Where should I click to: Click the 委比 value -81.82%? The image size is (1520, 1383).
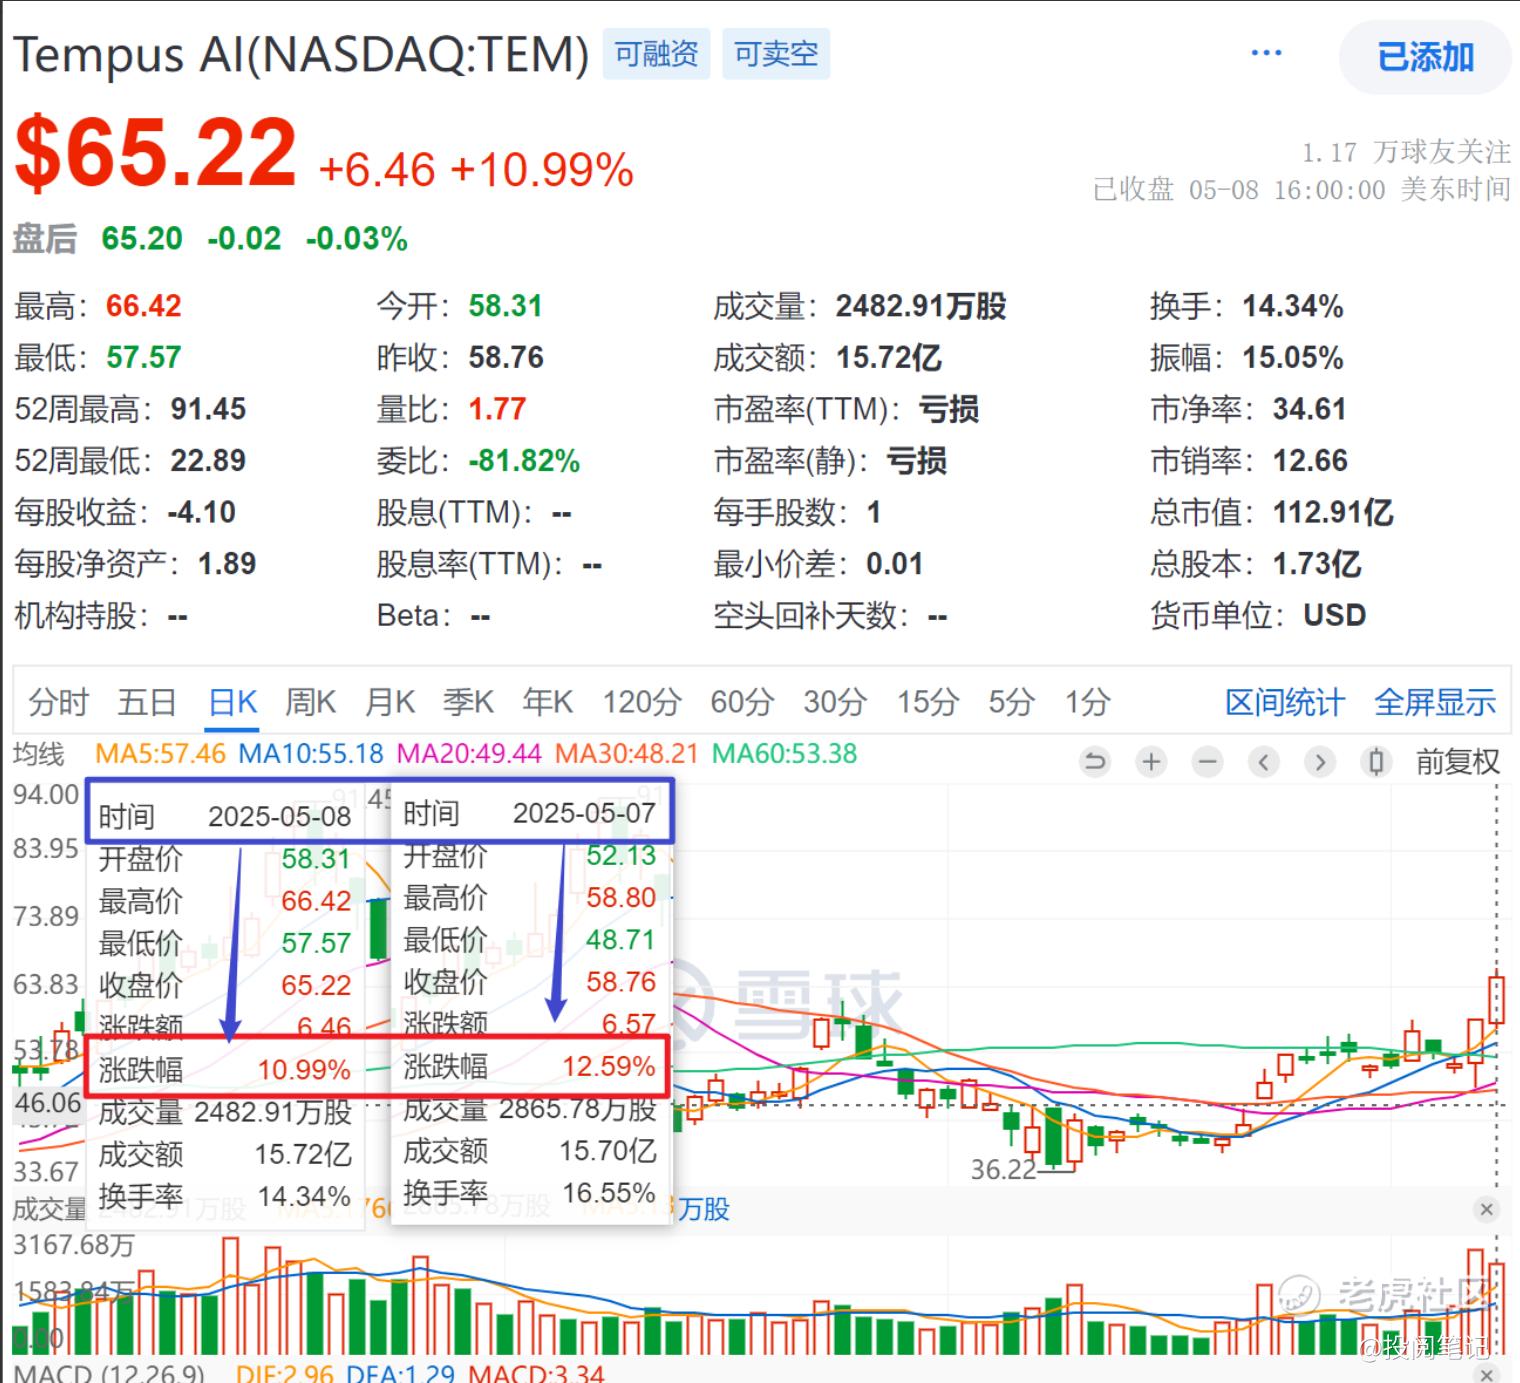(524, 461)
